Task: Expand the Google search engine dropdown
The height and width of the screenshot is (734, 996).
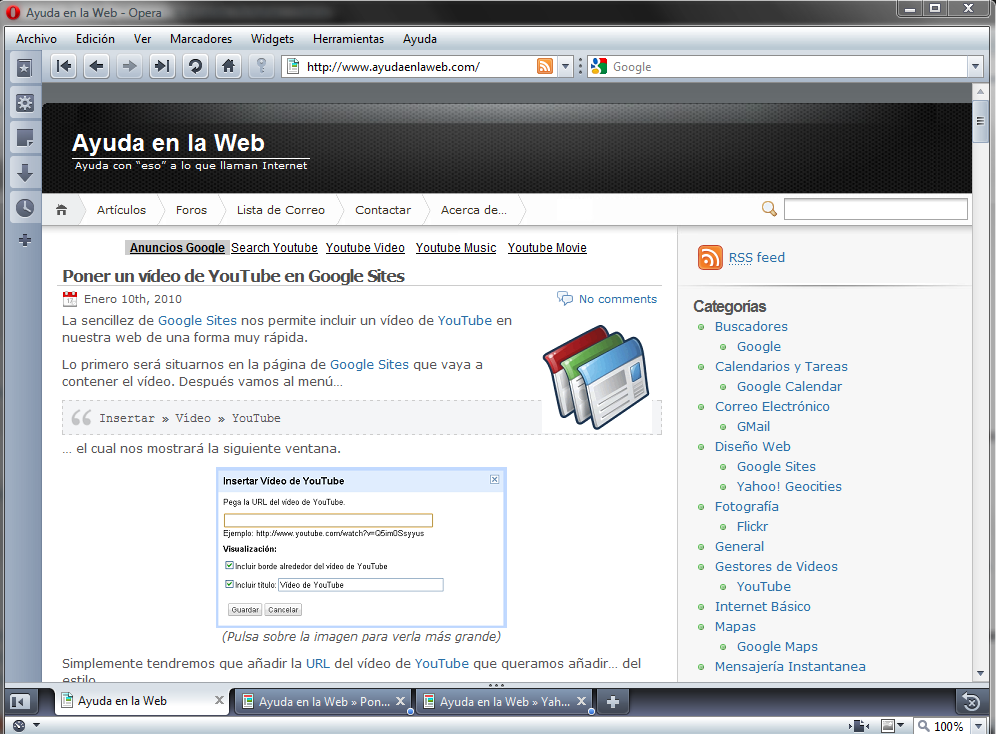Action: pos(976,66)
